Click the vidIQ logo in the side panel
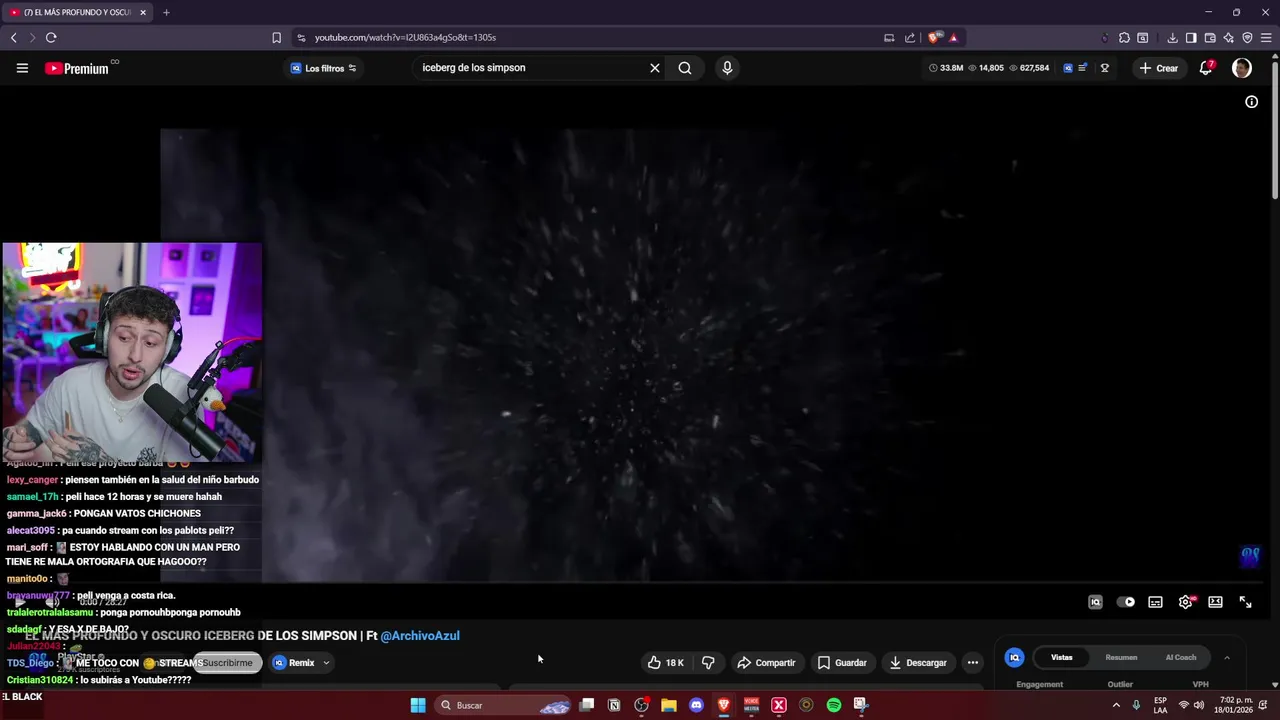 point(1015,657)
